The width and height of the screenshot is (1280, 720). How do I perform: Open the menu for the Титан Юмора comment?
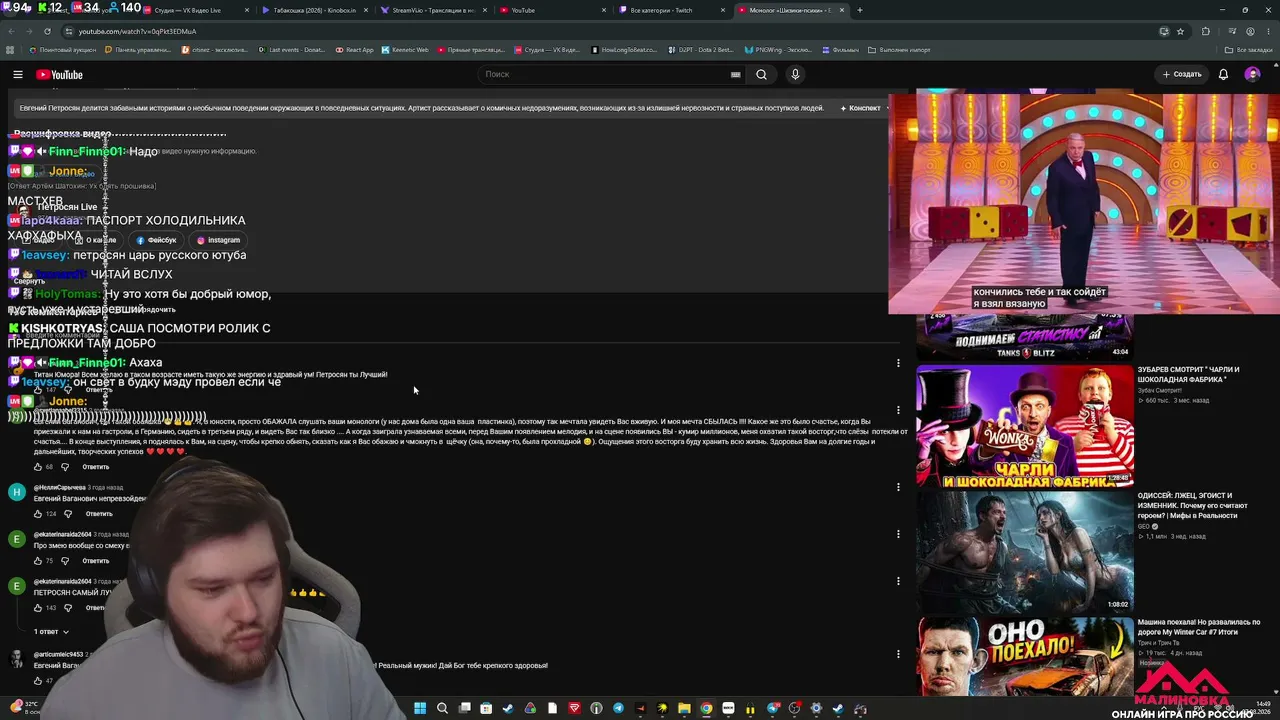(x=898, y=363)
